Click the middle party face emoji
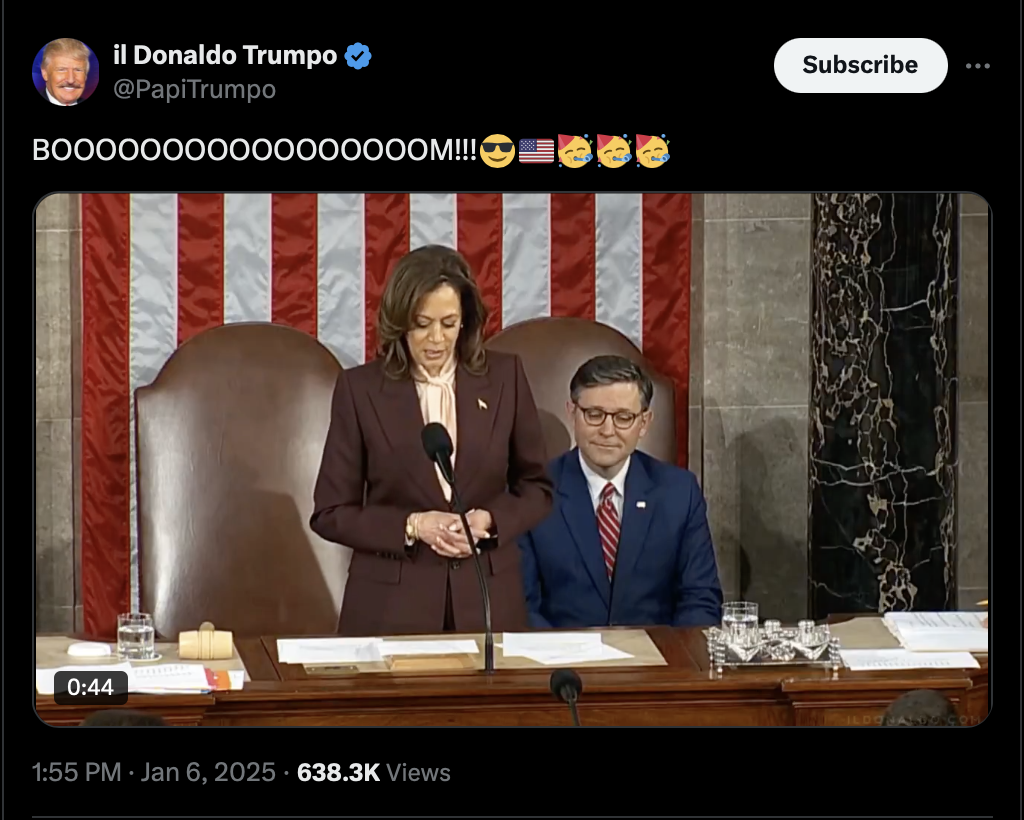 (x=614, y=151)
